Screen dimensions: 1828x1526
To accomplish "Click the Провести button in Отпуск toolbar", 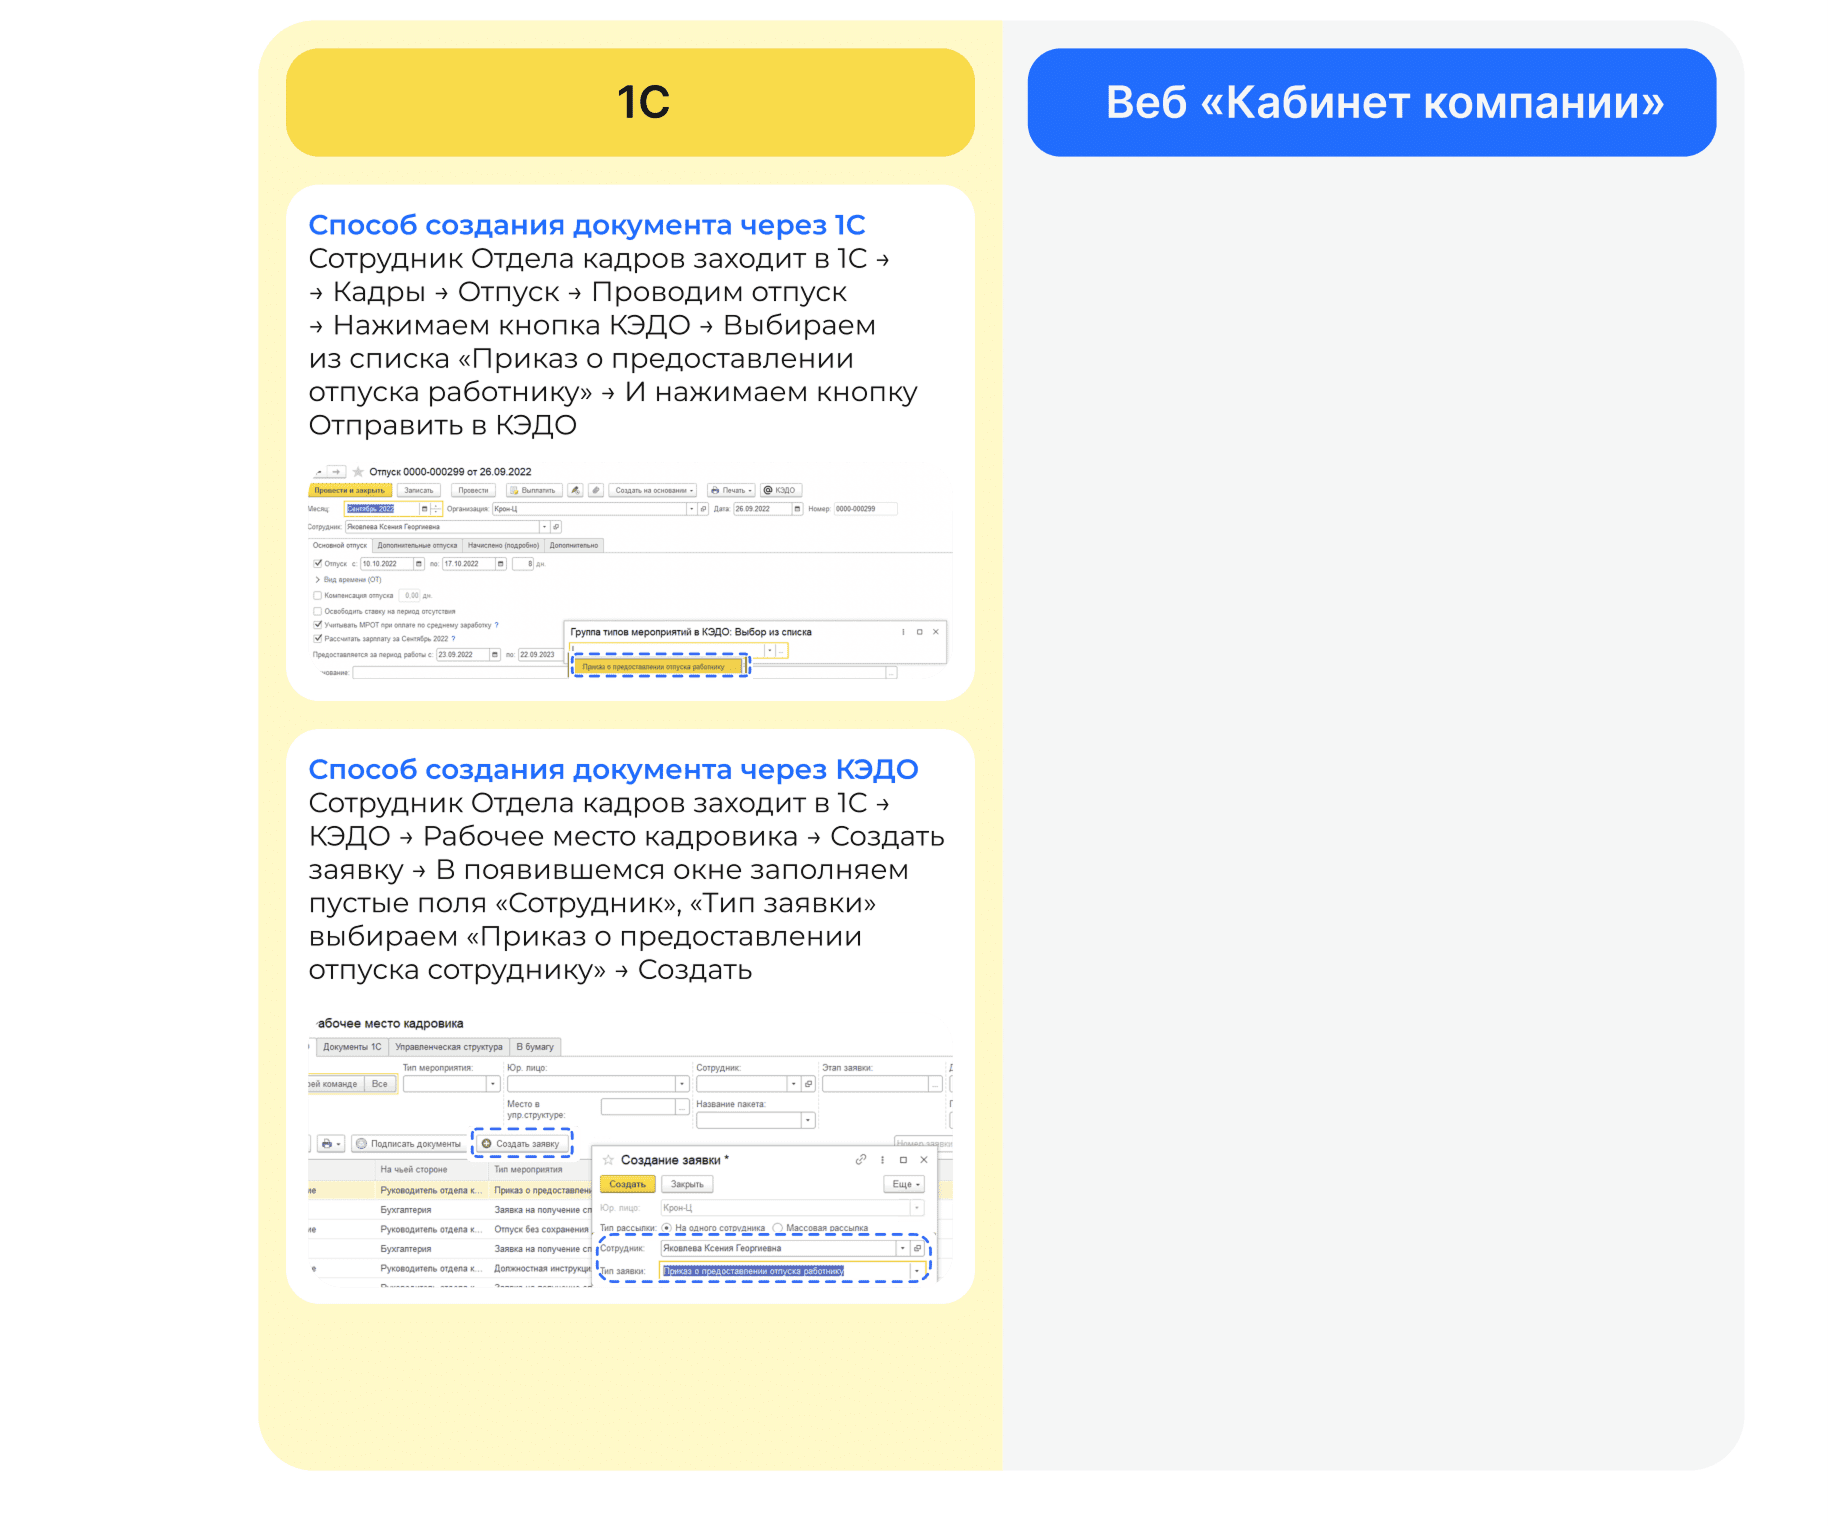I will (x=473, y=490).
